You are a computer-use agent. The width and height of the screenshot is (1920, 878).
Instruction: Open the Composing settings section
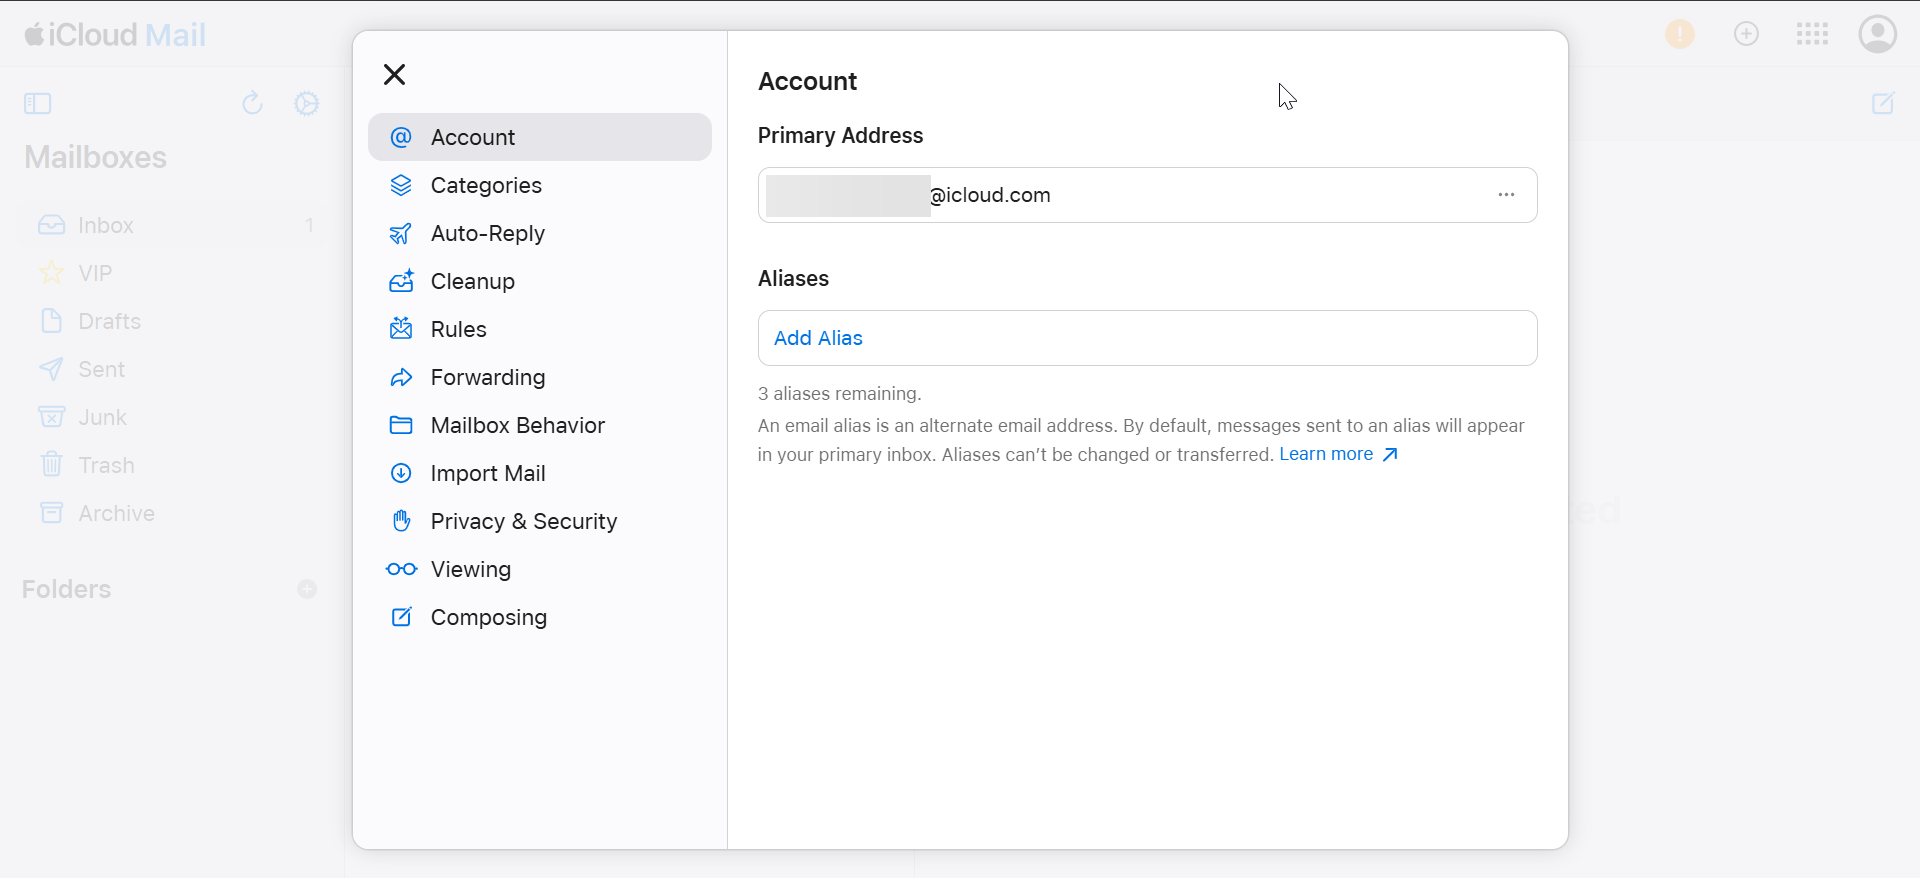(488, 617)
